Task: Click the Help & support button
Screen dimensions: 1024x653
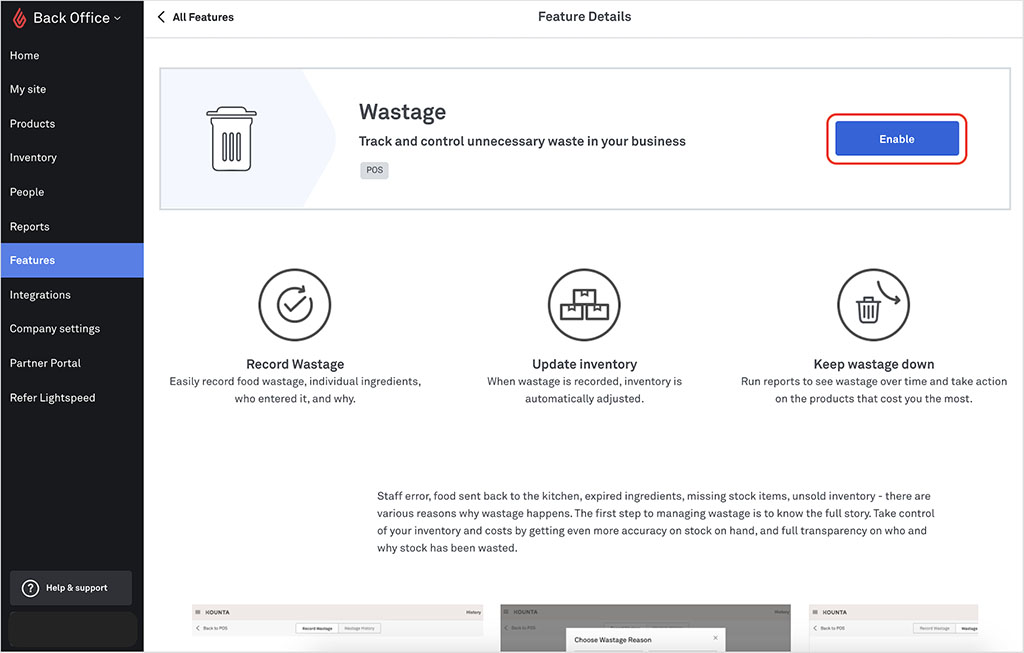Action: [x=71, y=588]
